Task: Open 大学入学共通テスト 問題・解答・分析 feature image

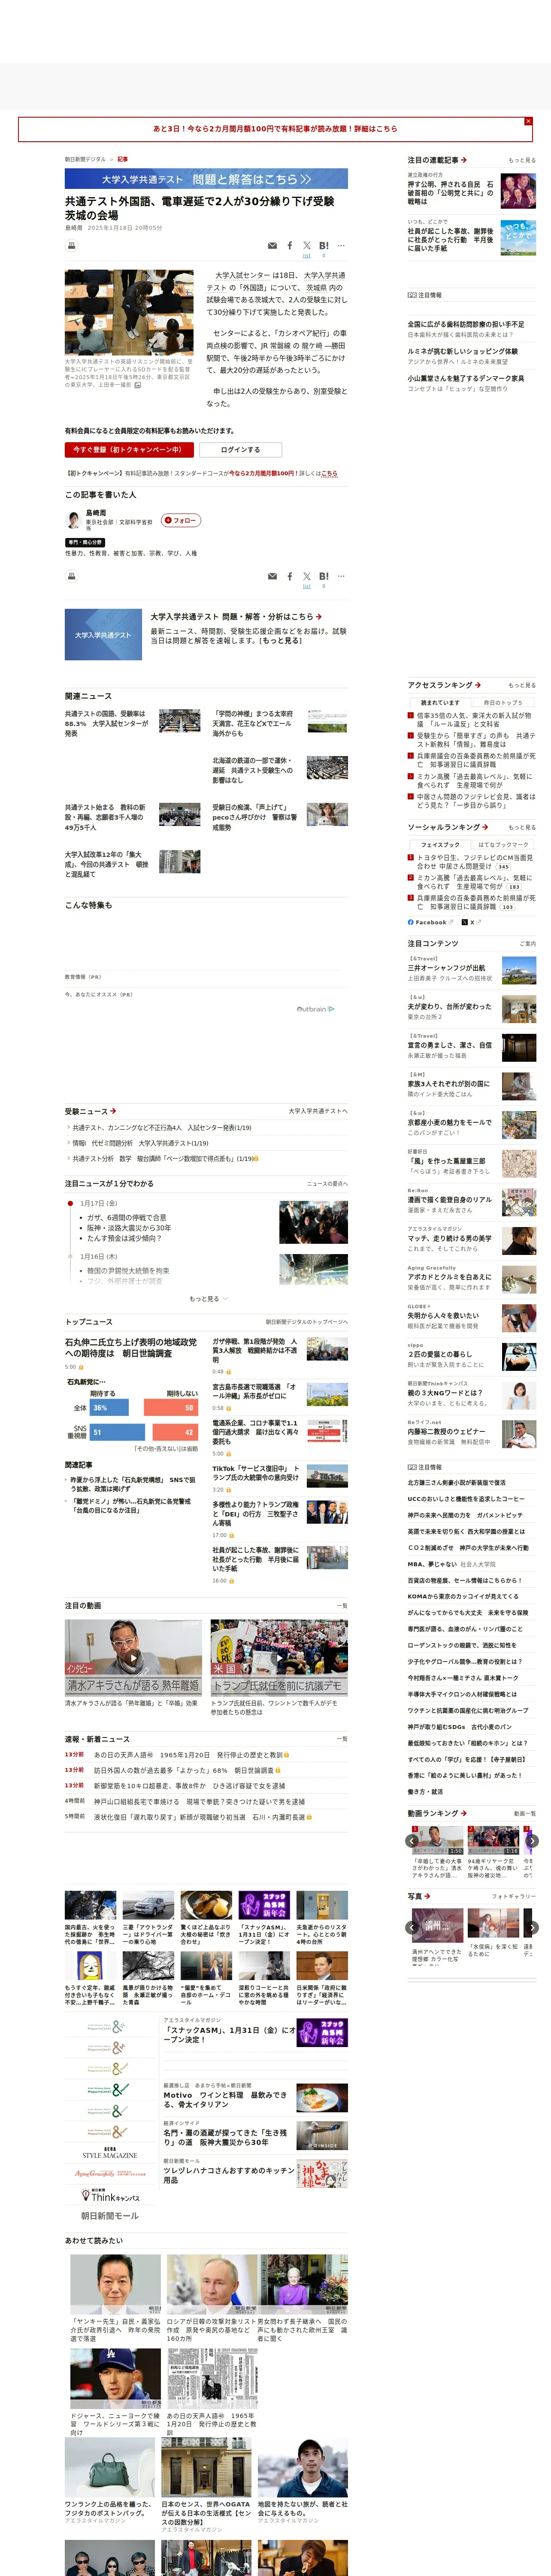Action: (x=103, y=635)
